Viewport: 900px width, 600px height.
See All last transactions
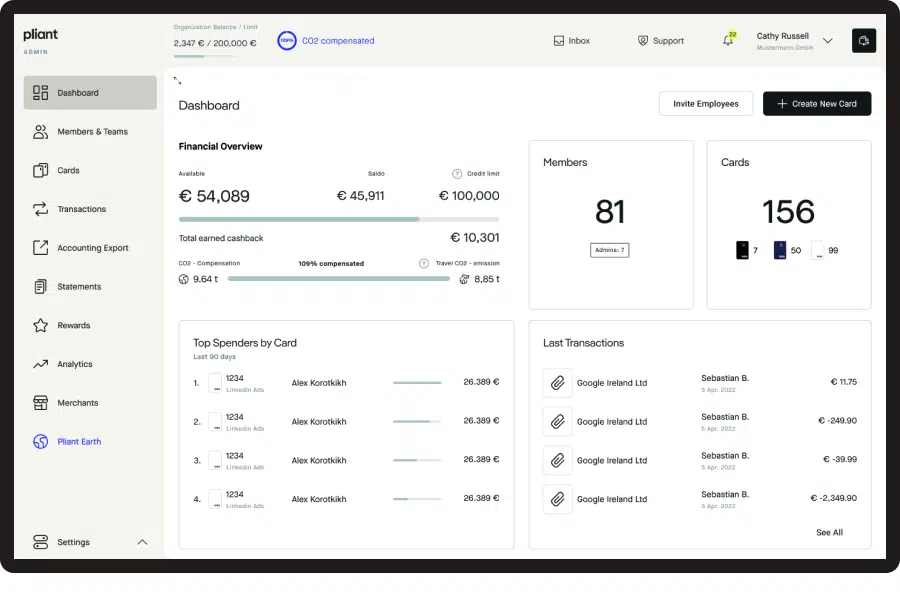point(829,532)
